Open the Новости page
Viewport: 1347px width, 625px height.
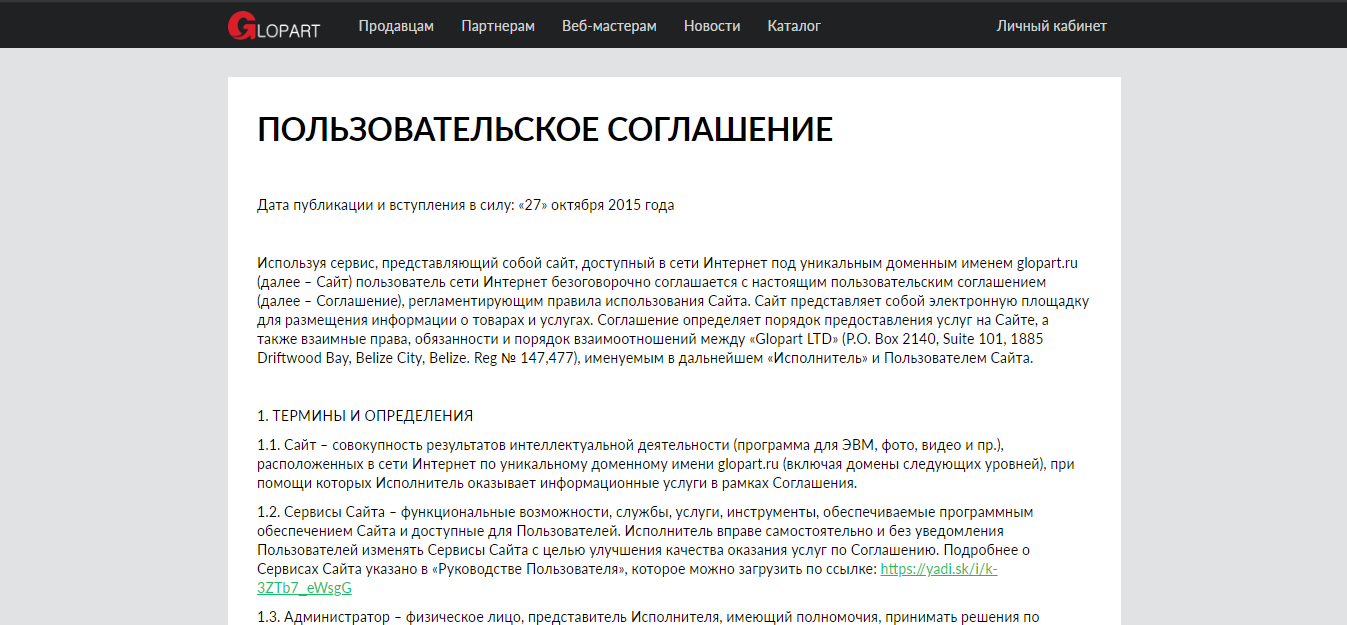(x=712, y=26)
